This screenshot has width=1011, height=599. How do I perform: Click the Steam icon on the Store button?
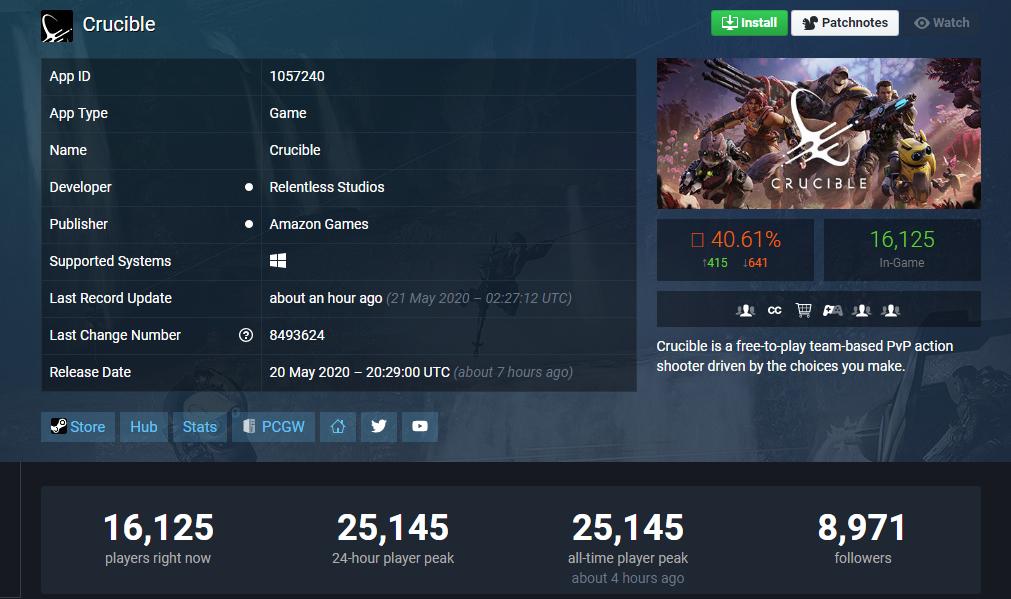(59, 426)
